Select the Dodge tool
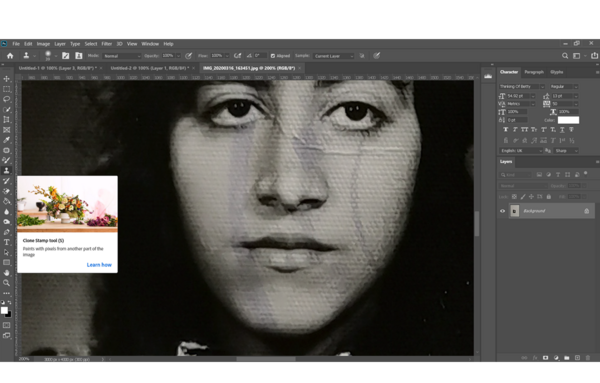 7,222
